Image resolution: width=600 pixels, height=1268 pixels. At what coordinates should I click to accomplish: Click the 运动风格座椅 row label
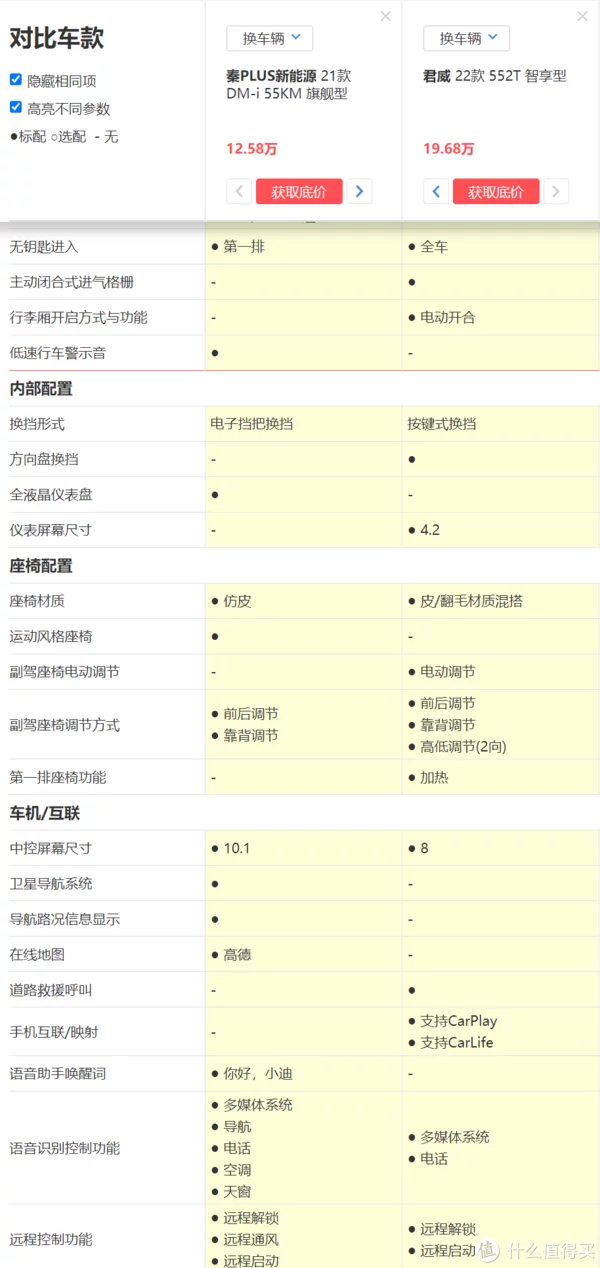click(x=50, y=636)
